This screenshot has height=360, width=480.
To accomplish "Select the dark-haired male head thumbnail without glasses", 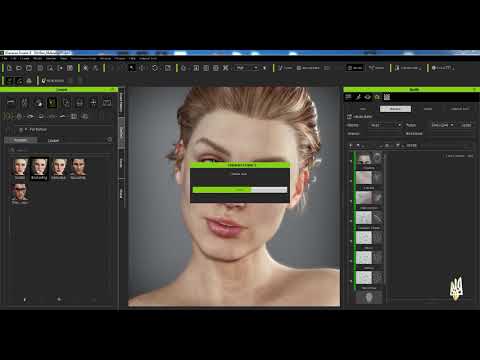I will click(78, 169).
